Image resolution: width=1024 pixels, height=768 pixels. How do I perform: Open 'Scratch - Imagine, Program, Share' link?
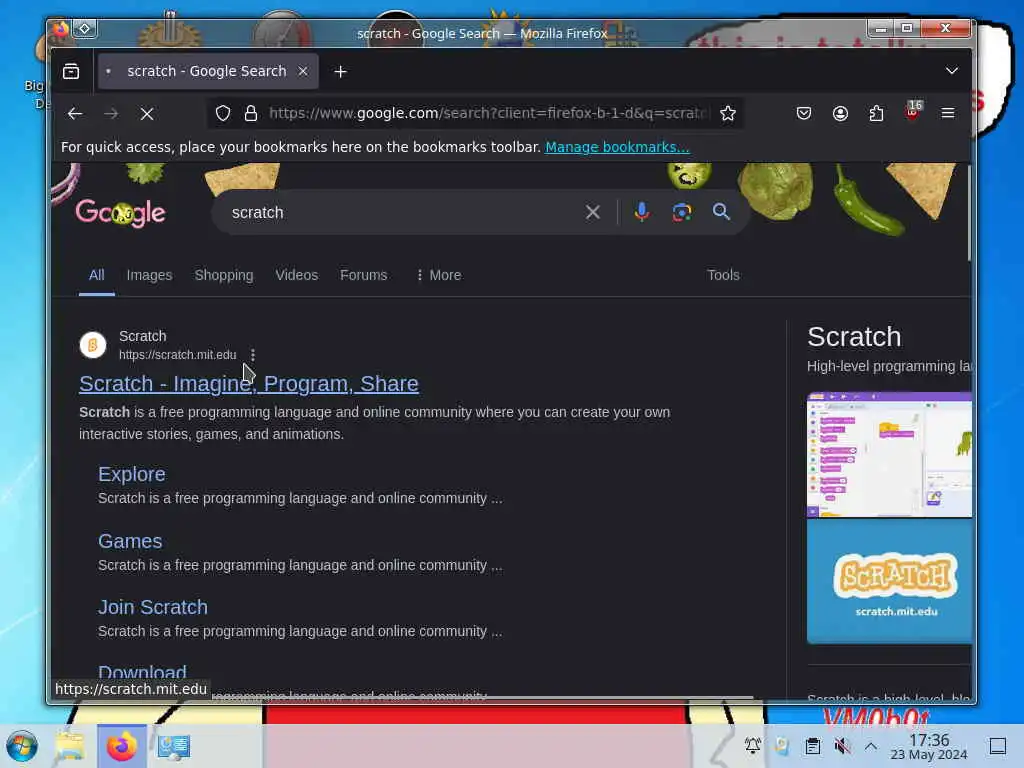pos(249,383)
